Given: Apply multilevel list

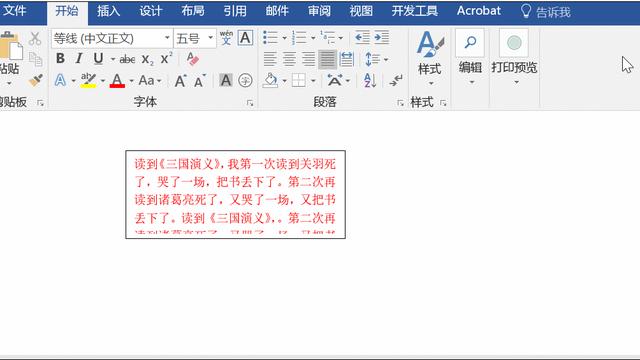Looking at the screenshot, I should (327, 38).
